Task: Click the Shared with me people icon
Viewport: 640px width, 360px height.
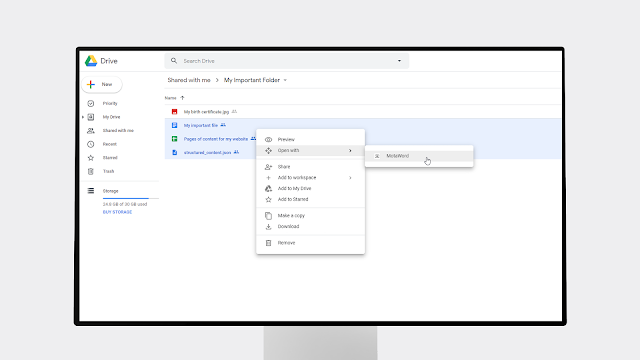Action: [x=91, y=131]
